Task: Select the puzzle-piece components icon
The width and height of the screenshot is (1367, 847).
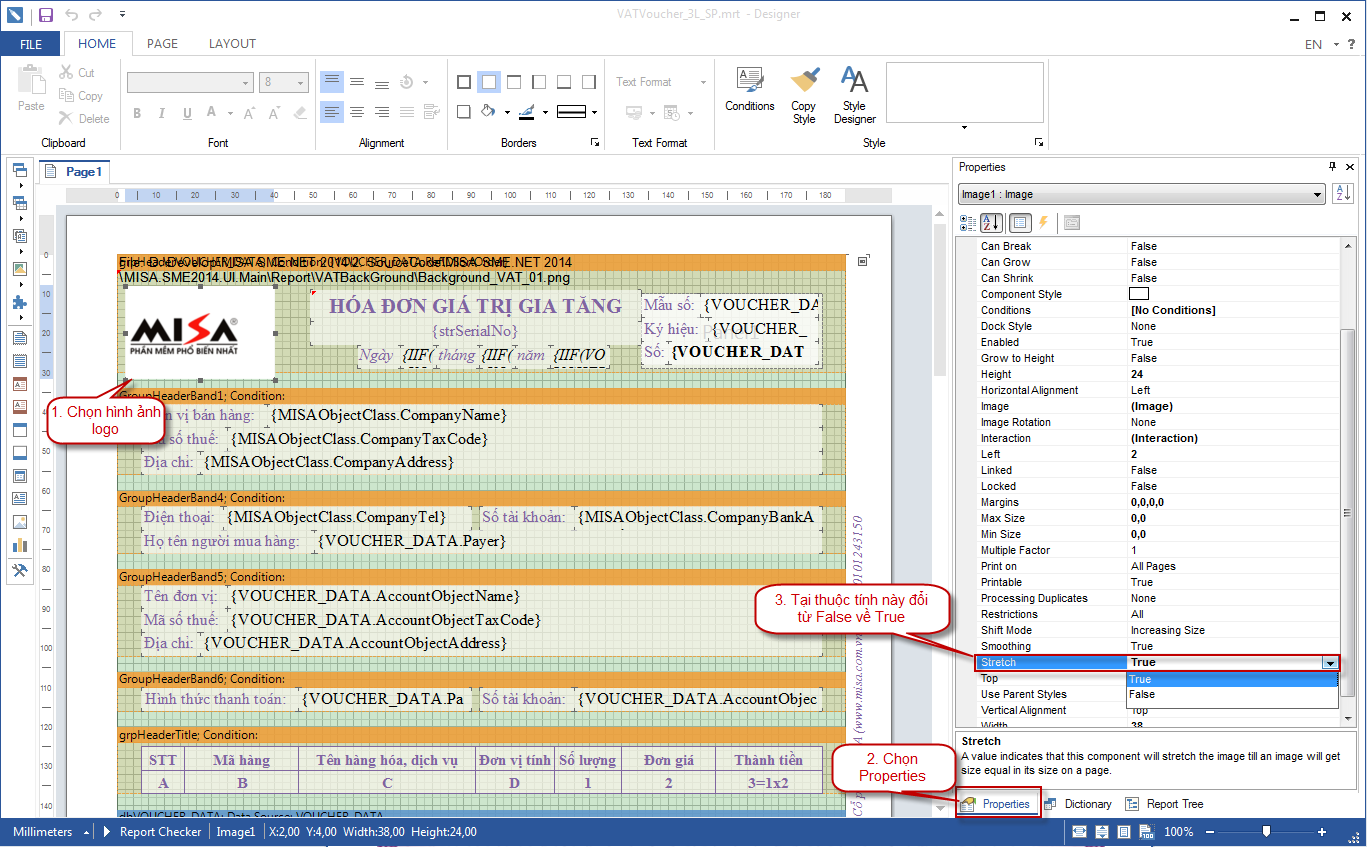Action: point(19,302)
